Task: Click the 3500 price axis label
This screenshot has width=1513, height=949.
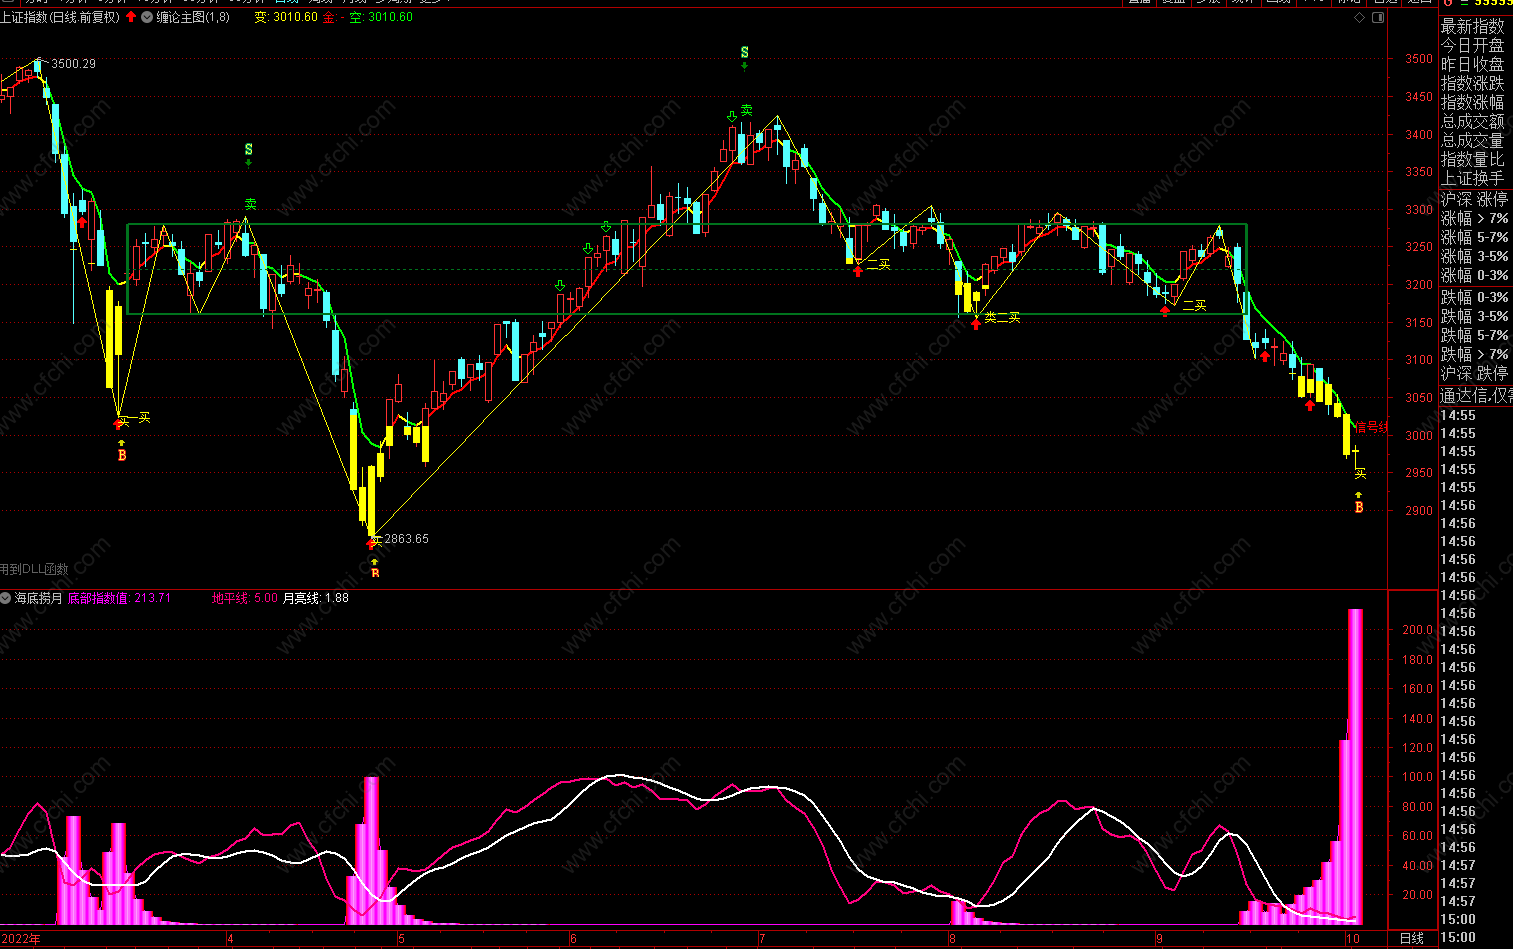Action: pos(1418,59)
